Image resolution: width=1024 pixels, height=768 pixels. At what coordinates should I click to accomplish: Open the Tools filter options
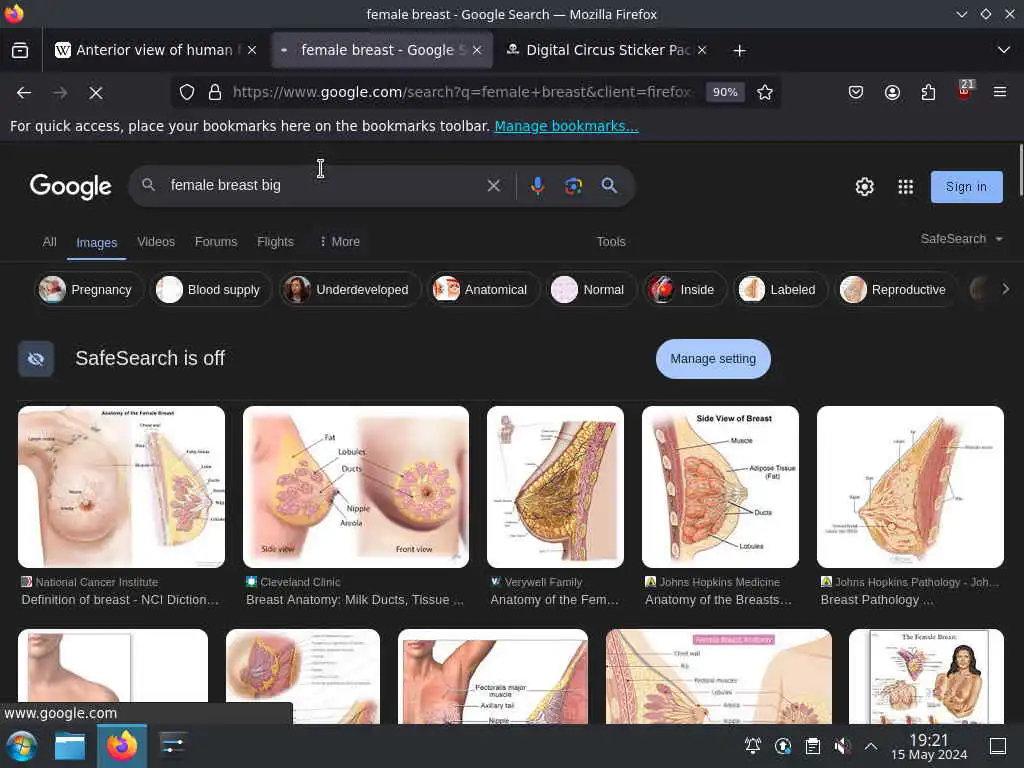(611, 242)
